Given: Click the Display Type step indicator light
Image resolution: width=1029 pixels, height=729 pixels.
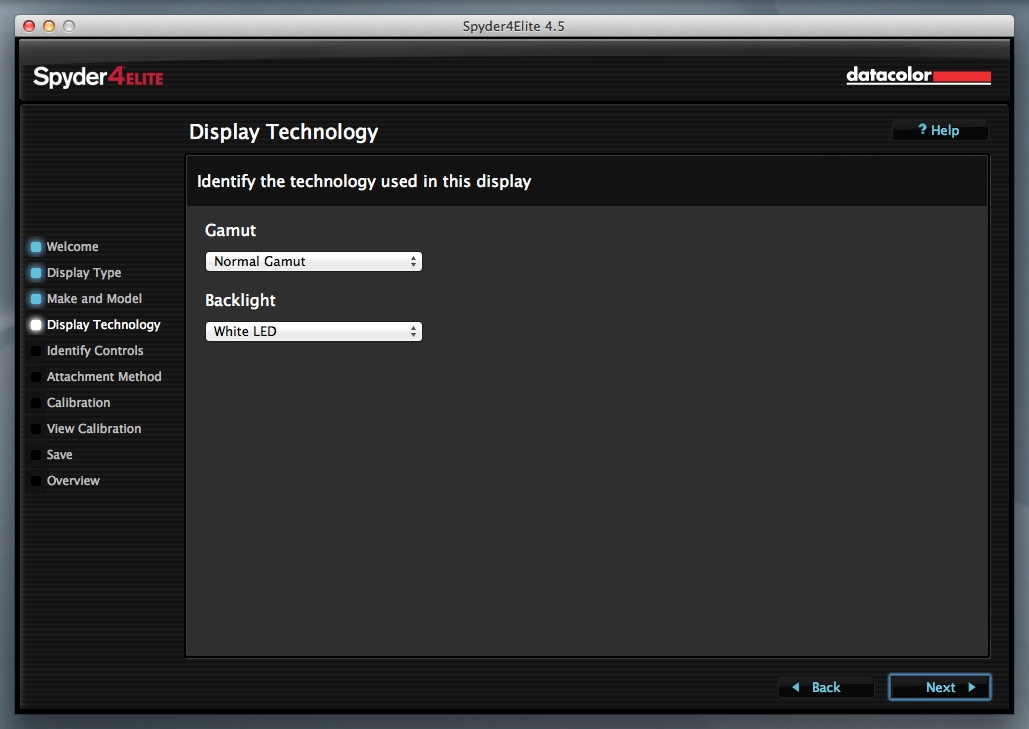Looking at the screenshot, I should pos(36,273).
